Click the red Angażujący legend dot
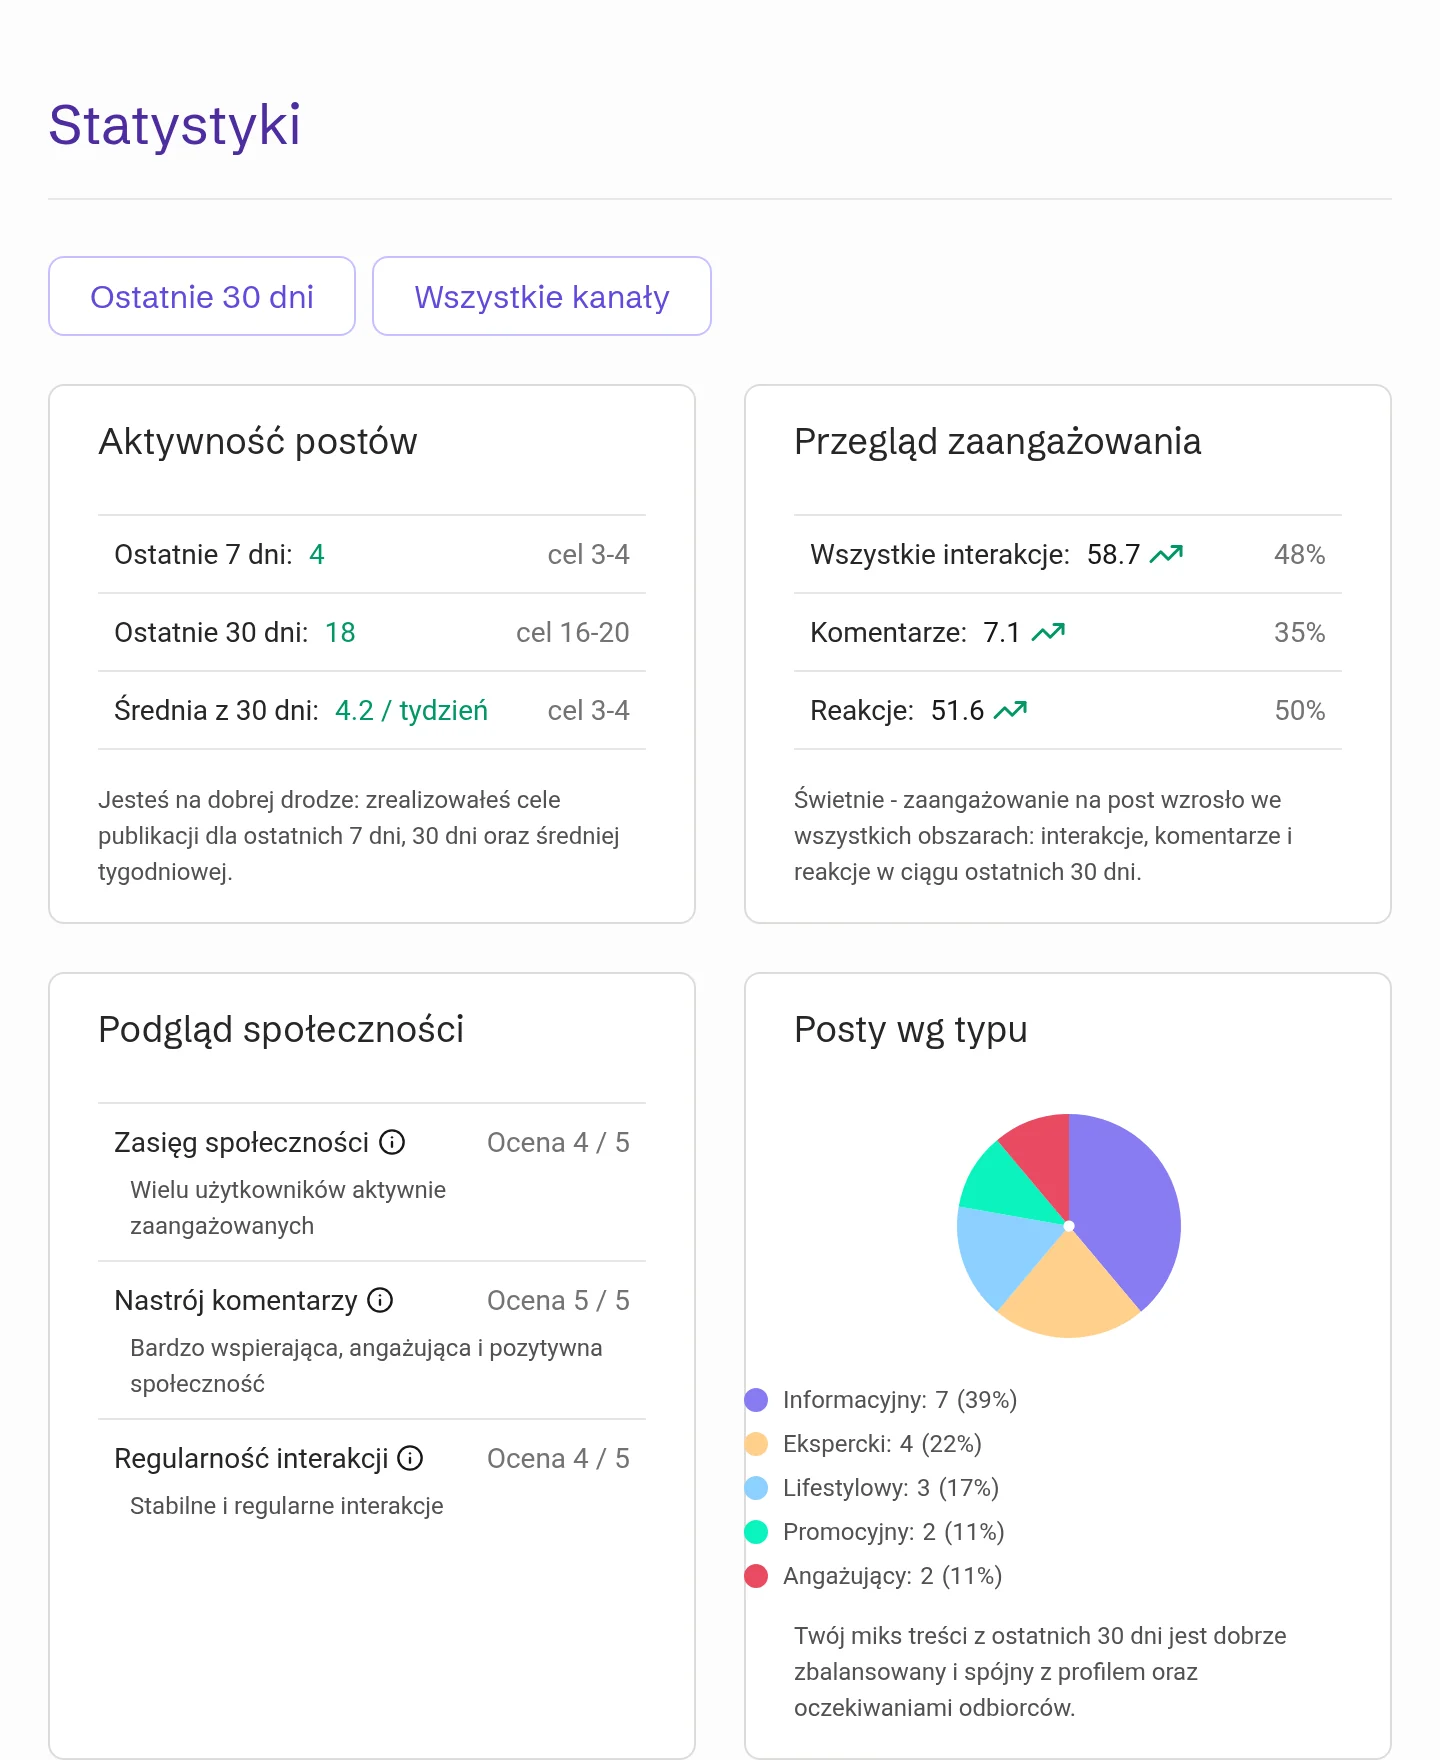 click(x=756, y=1576)
